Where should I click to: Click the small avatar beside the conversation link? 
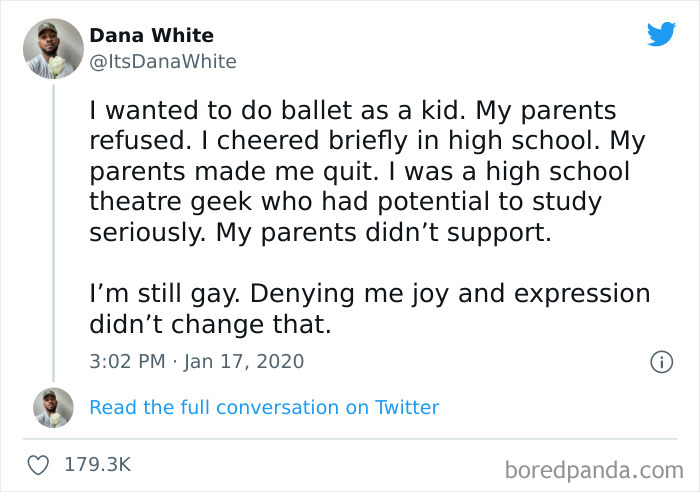coord(53,408)
